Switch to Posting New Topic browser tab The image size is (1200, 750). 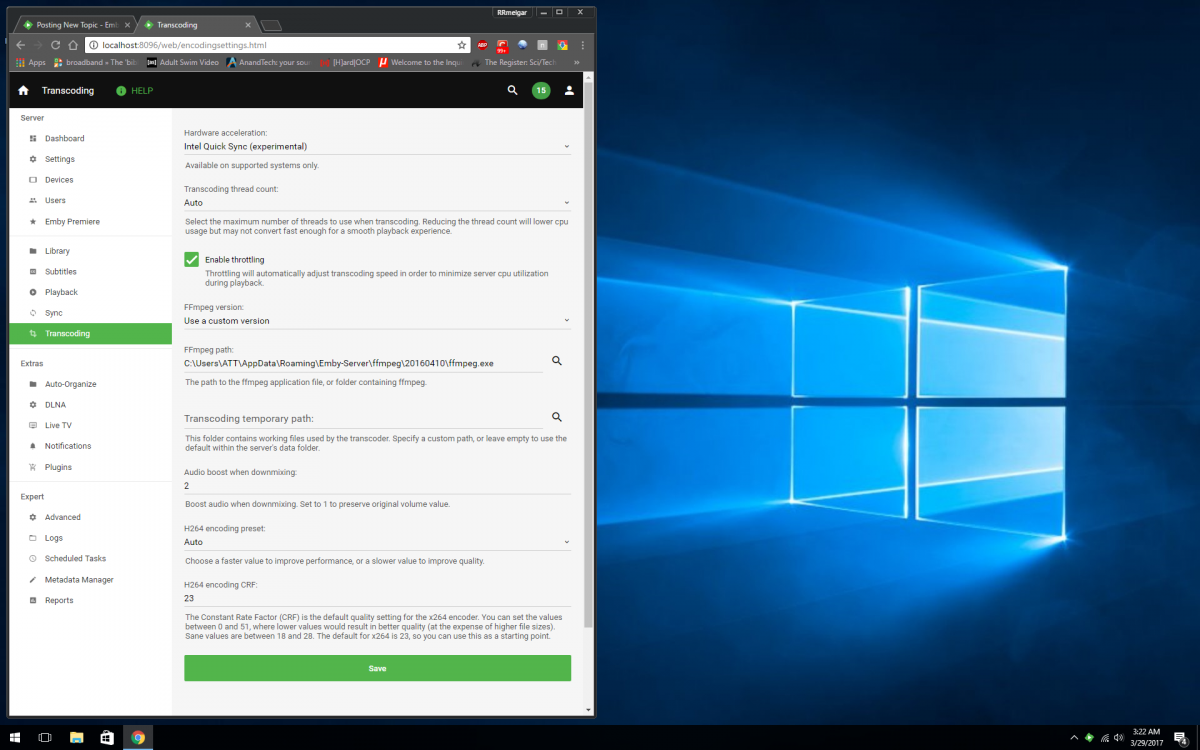tap(72, 24)
